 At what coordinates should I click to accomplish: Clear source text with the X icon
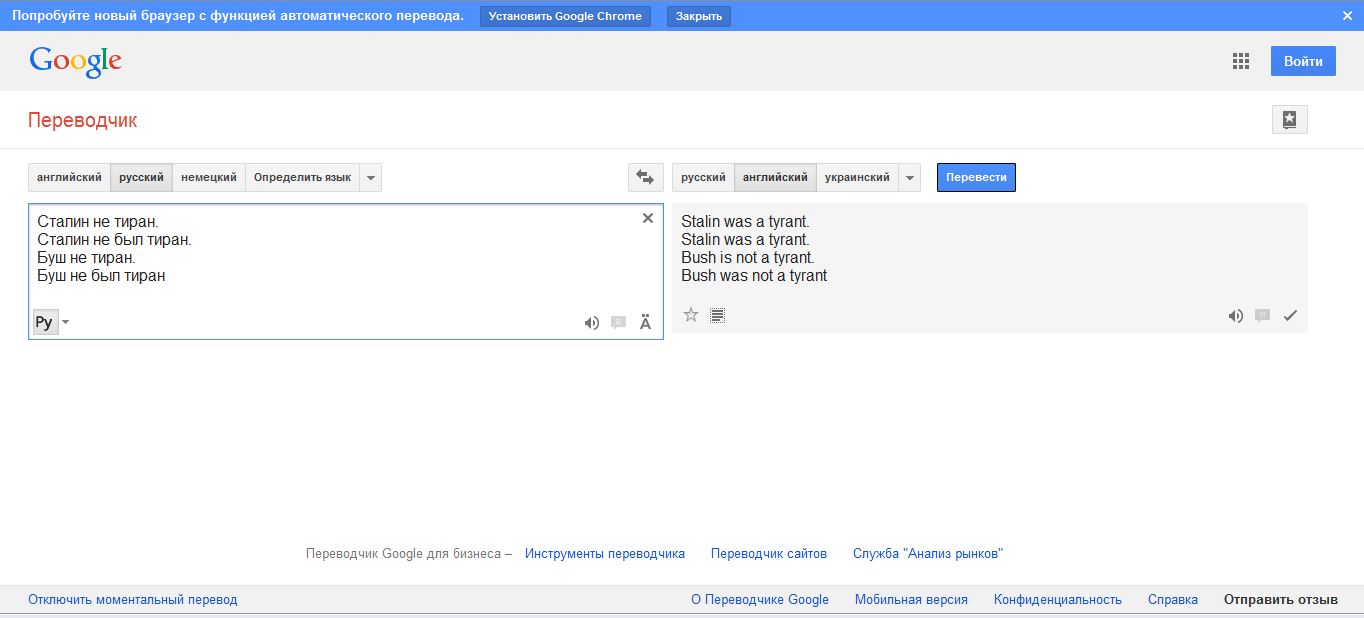point(647,218)
